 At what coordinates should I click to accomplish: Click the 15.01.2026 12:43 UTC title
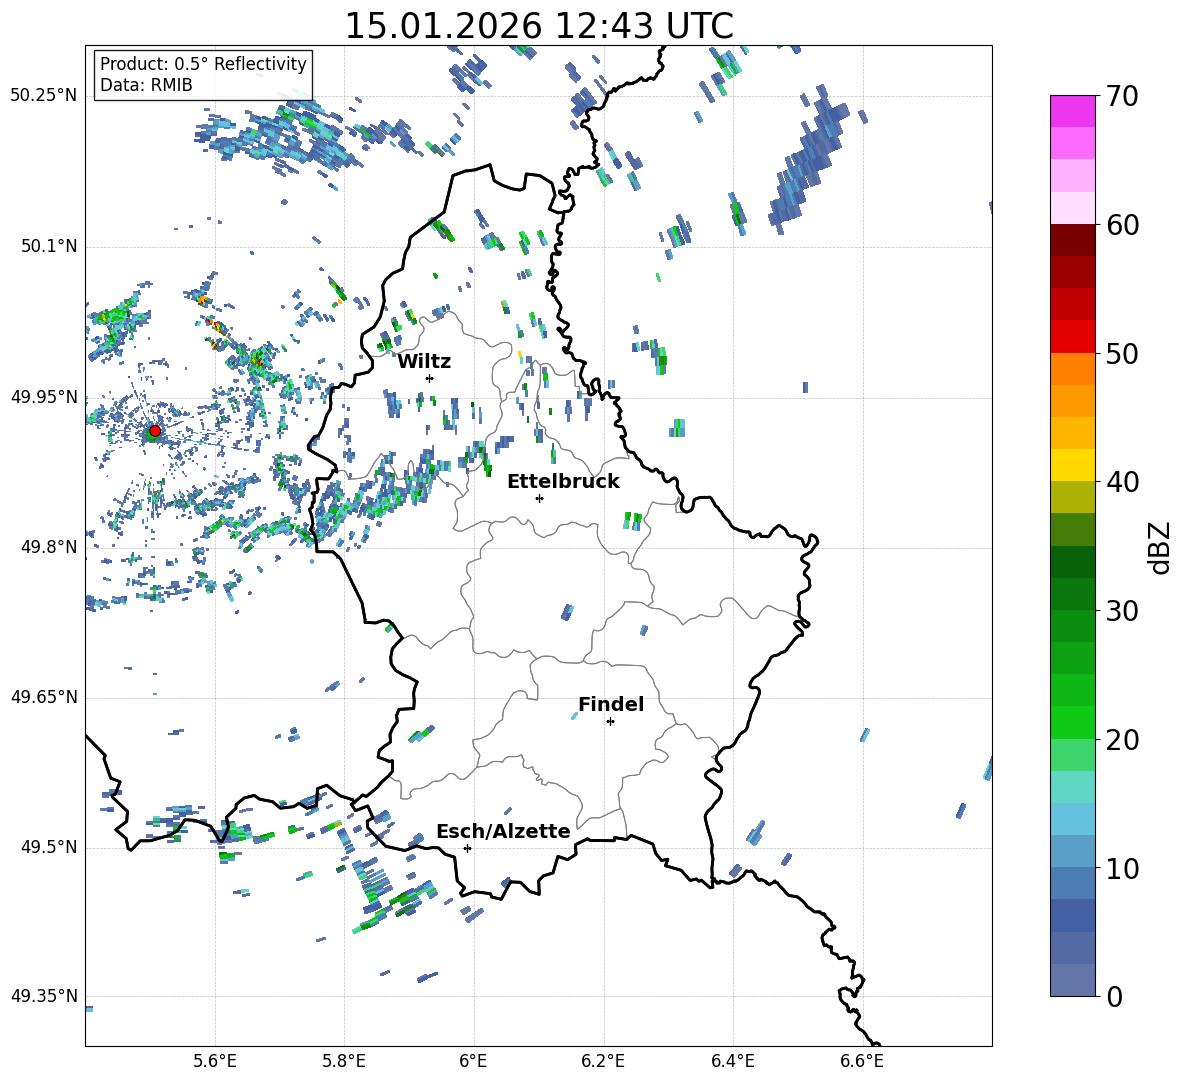(x=539, y=26)
